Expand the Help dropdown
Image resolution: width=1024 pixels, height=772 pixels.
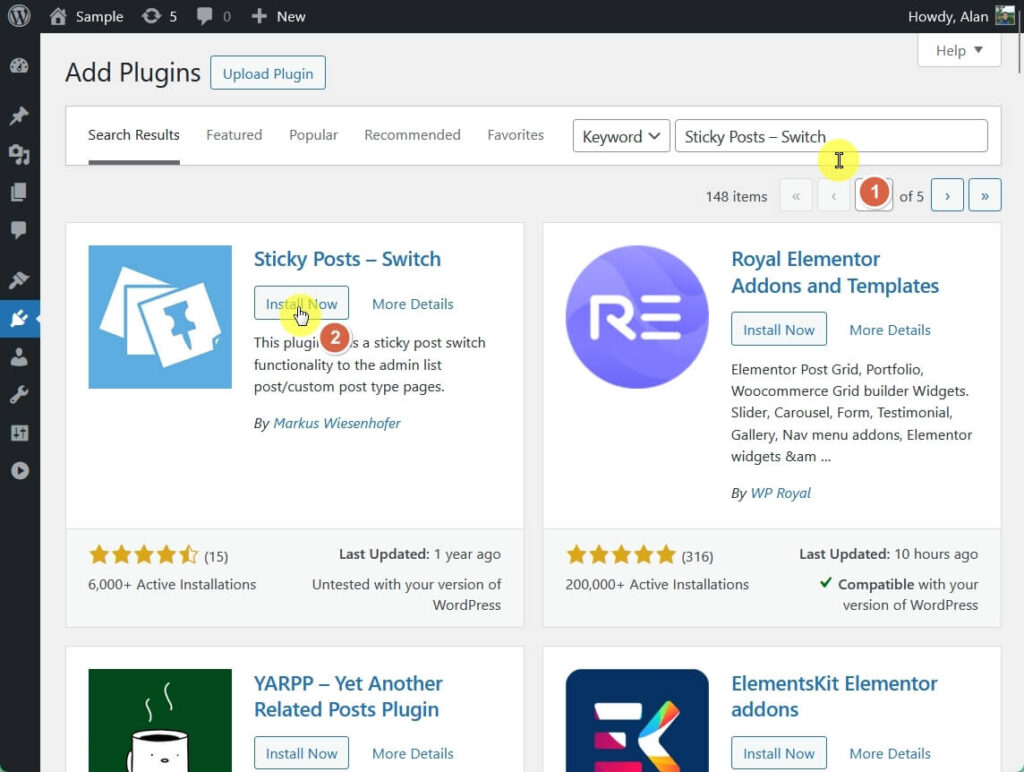959,50
